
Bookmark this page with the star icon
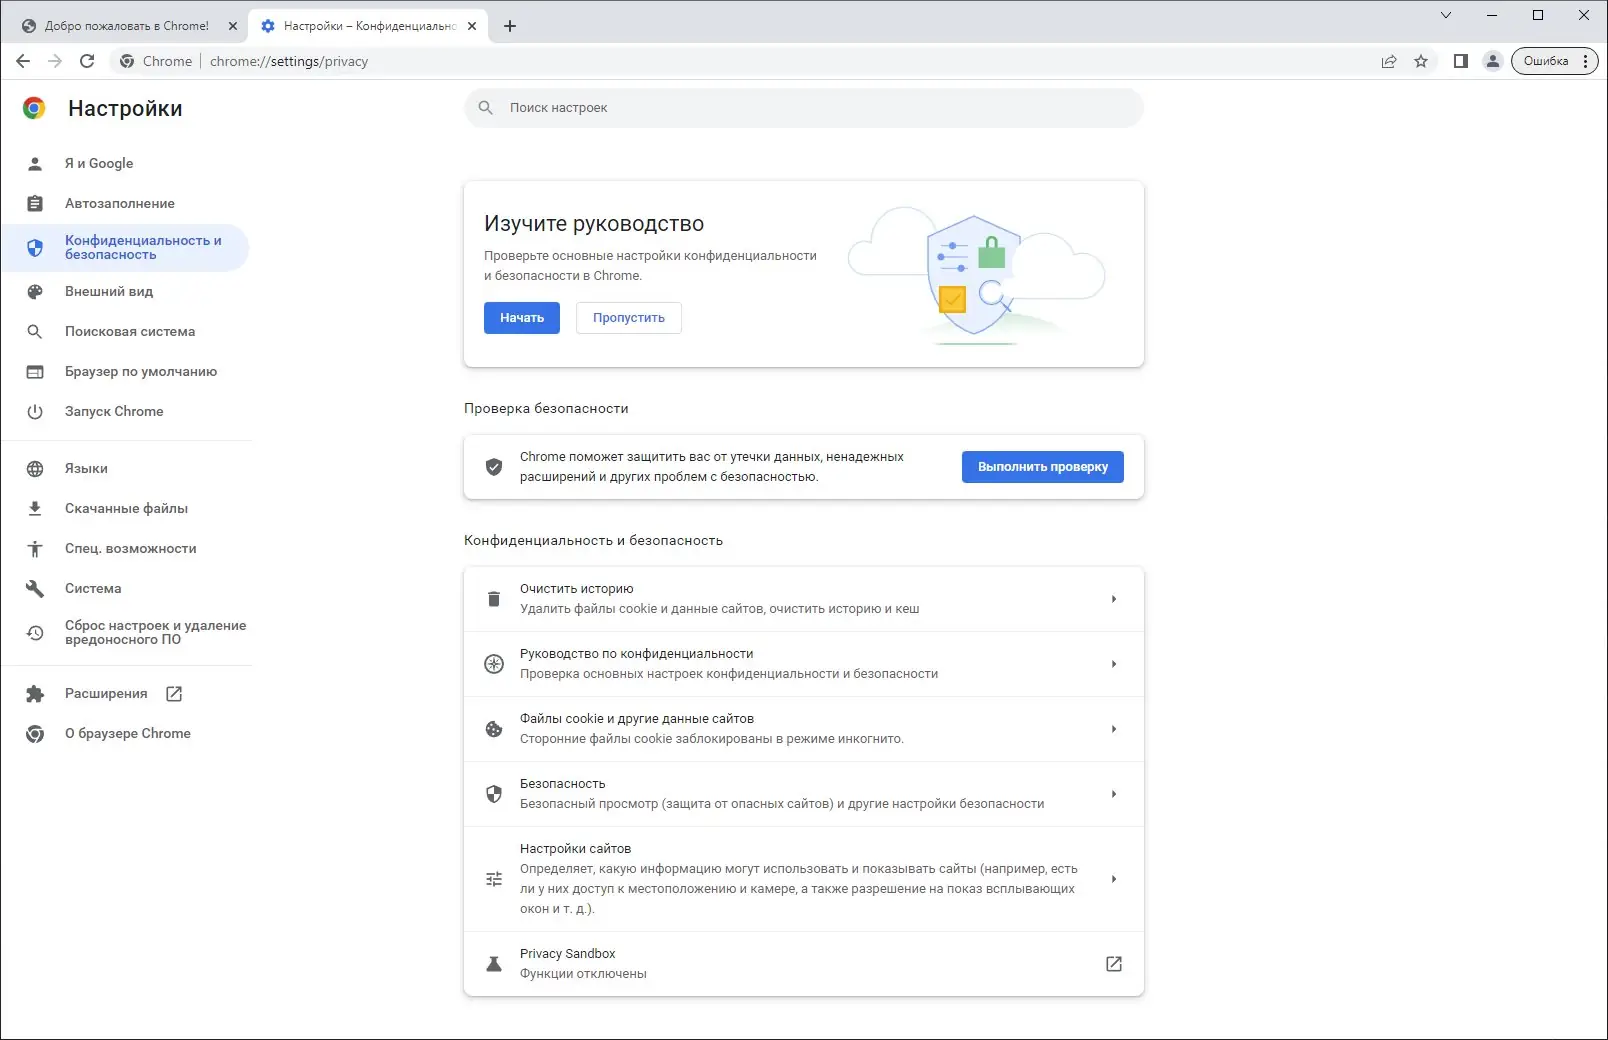point(1421,61)
